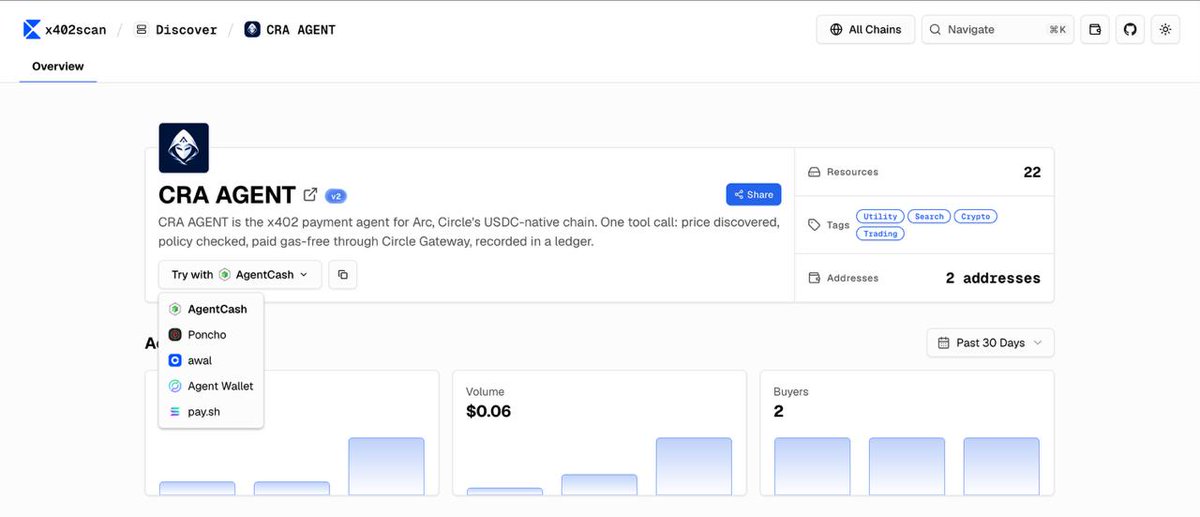This screenshot has height=517, width=1200.
Task: Click the ⌘K shortcut badge
Action: click(1057, 30)
